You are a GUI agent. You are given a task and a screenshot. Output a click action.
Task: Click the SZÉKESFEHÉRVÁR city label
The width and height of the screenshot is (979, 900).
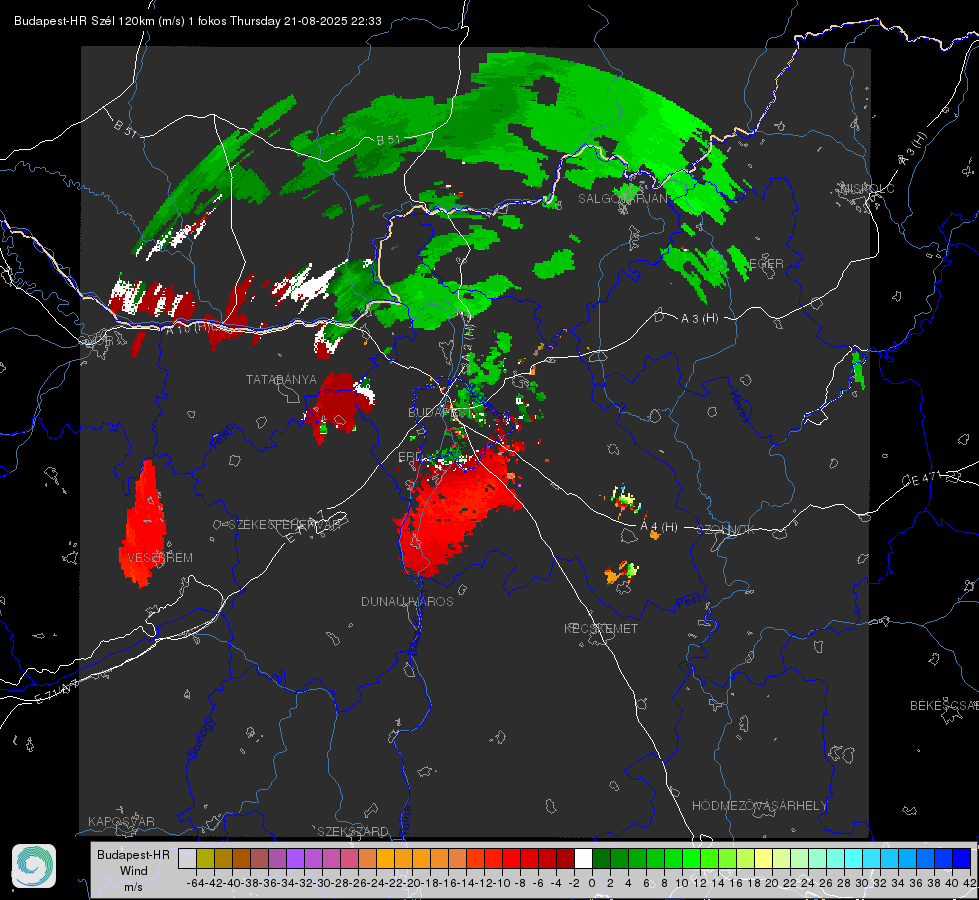point(284,525)
